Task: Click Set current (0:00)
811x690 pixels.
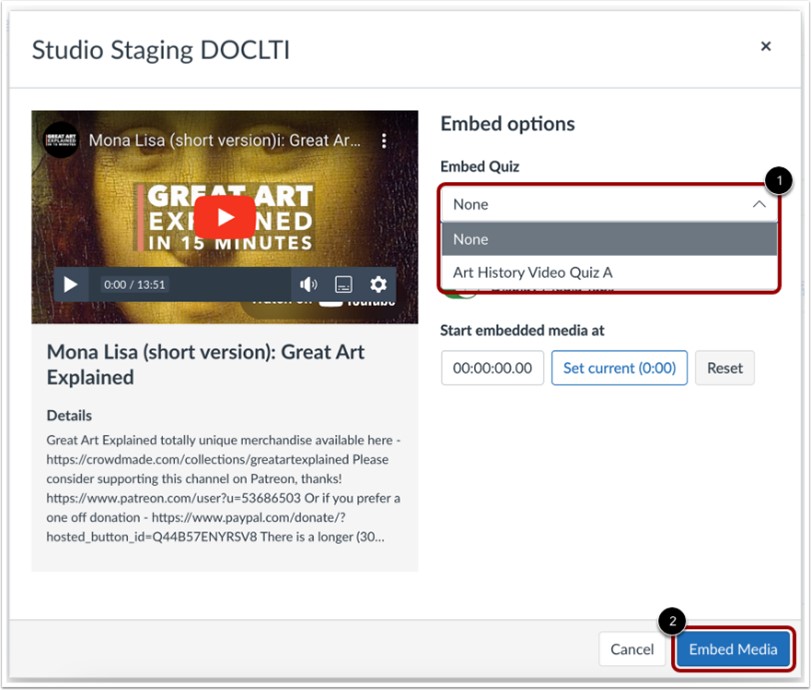Action: tap(619, 368)
